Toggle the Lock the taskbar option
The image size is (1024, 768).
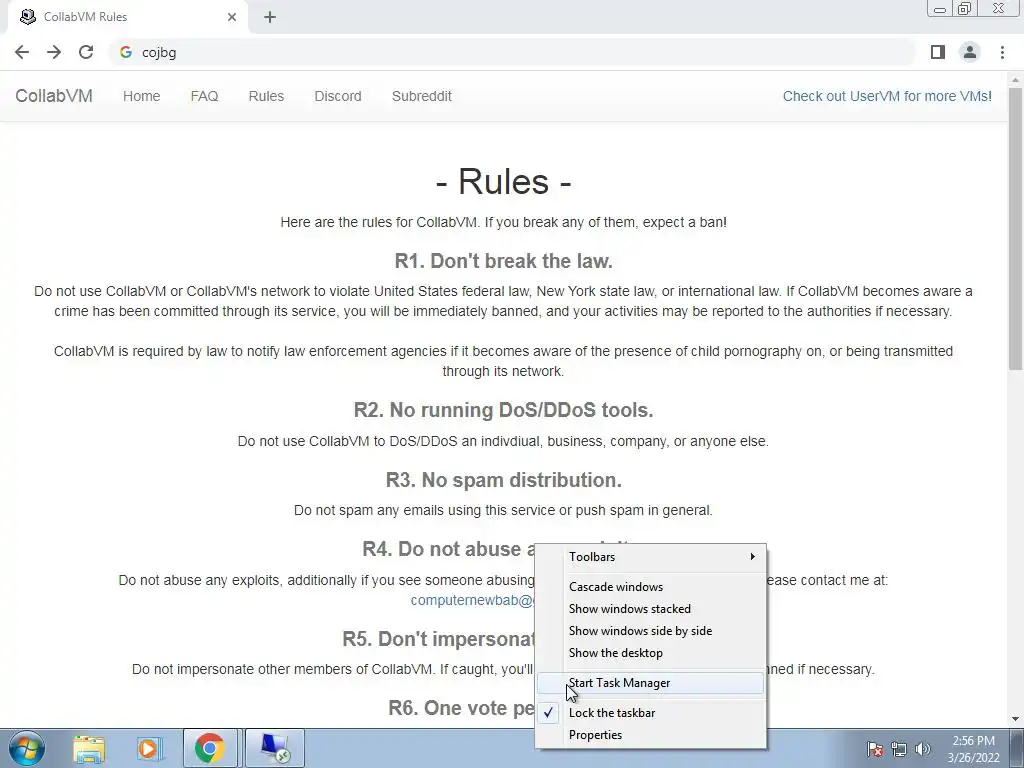[650, 712]
